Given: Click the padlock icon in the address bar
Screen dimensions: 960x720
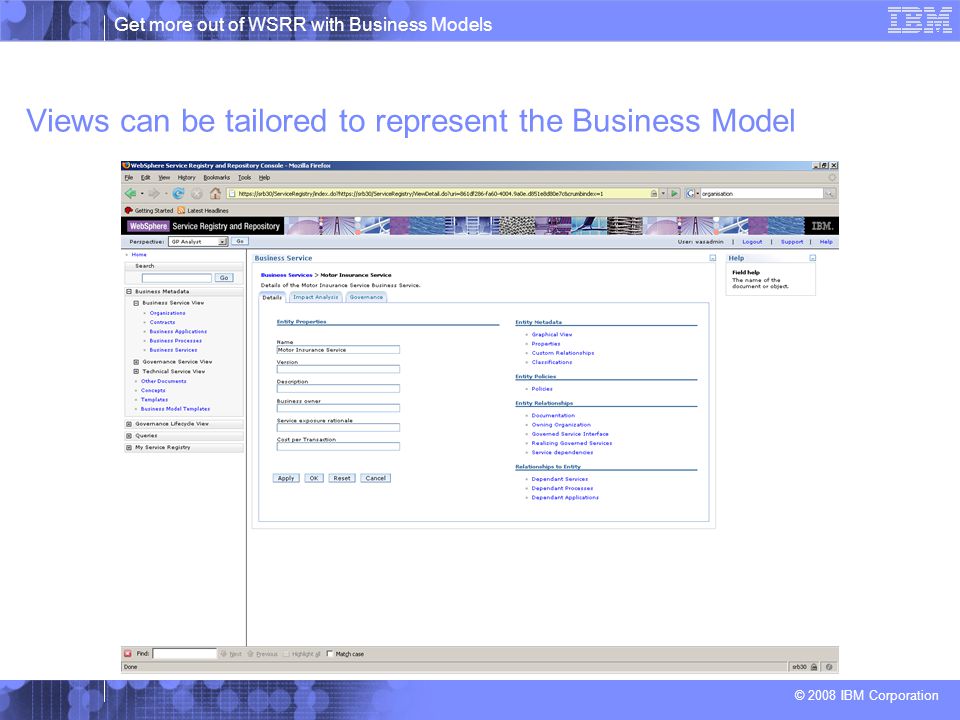Looking at the screenshot, I should pyautogui.click(x=654, y=193).
